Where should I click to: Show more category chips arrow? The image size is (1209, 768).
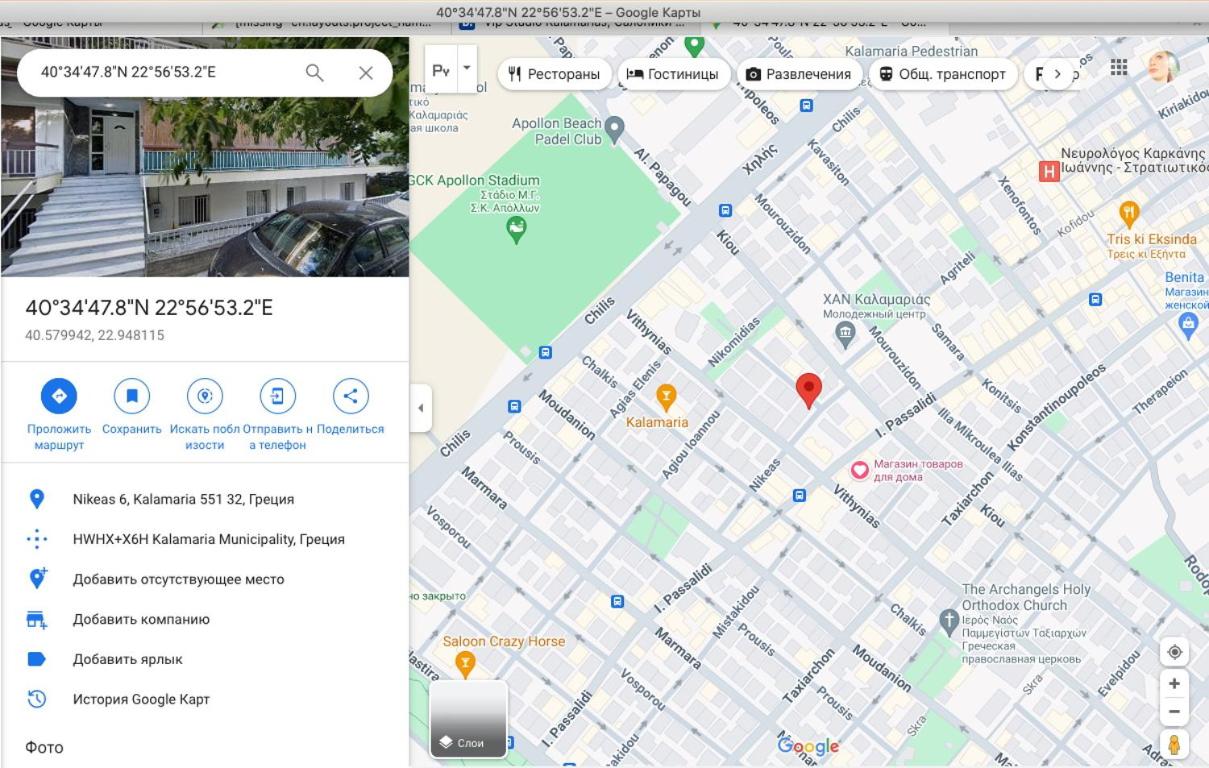point(1057,74)
